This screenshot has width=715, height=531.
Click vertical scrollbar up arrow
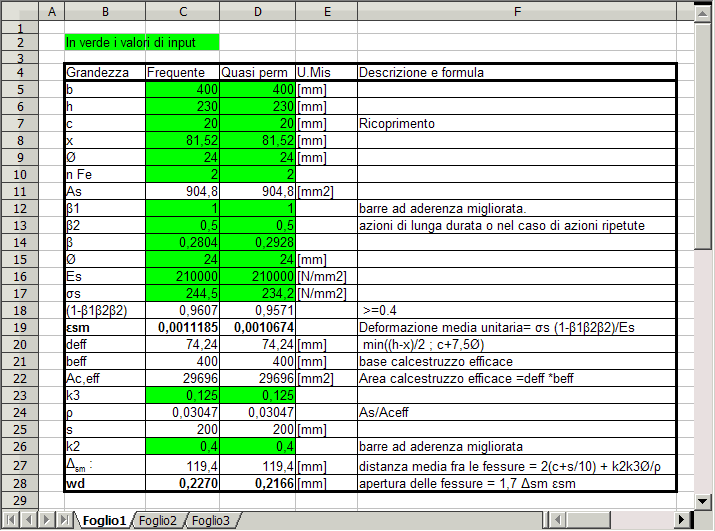702,12
